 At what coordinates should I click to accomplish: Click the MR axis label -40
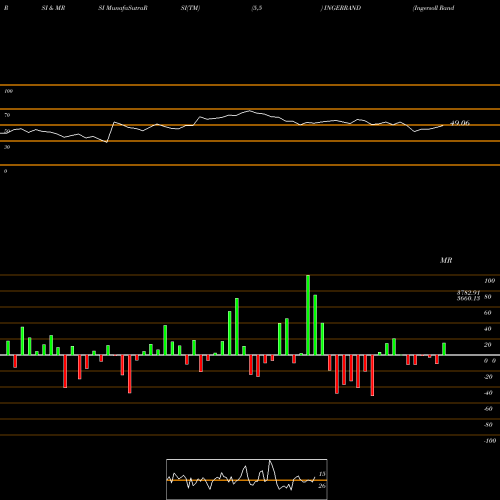(x=488, y=393)
